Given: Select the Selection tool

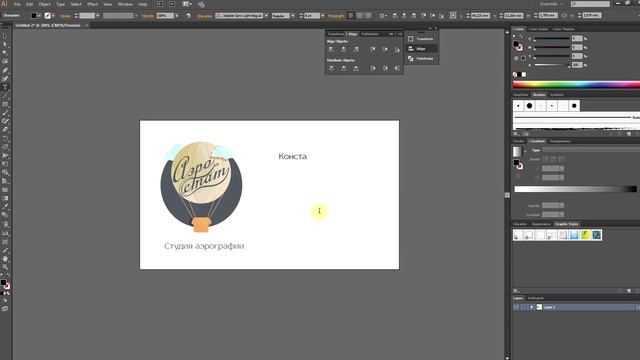Looking at the screenshot, I should click(5, 36).
